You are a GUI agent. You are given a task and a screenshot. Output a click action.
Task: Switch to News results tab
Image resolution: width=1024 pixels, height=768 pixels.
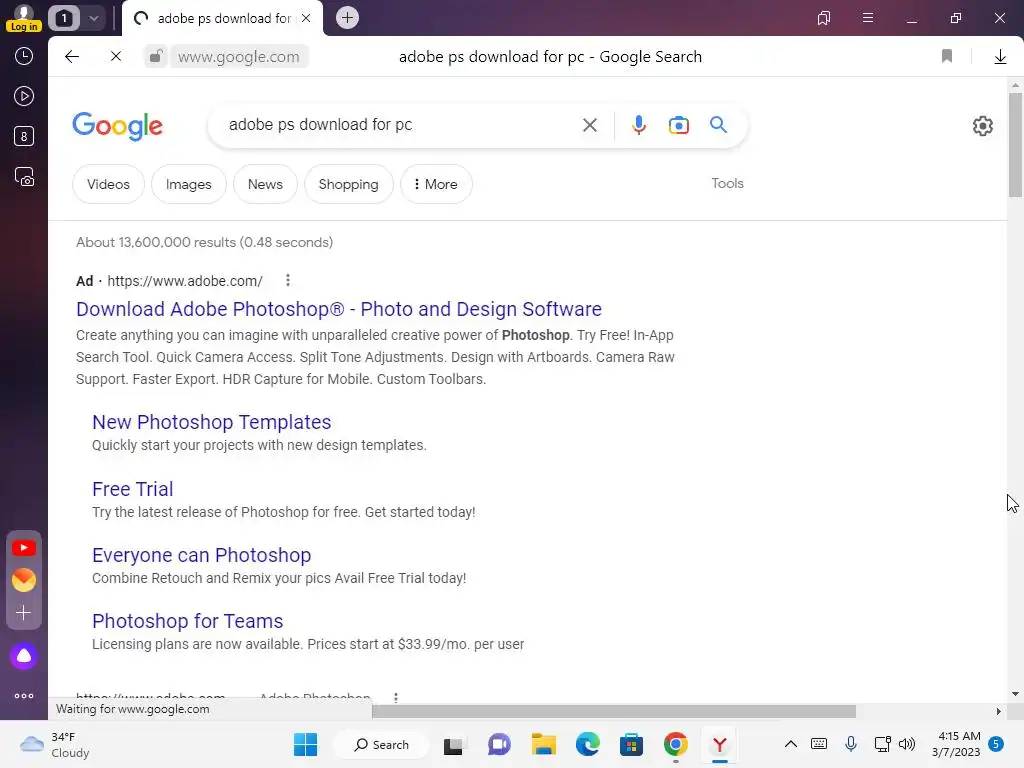point(265,184)
